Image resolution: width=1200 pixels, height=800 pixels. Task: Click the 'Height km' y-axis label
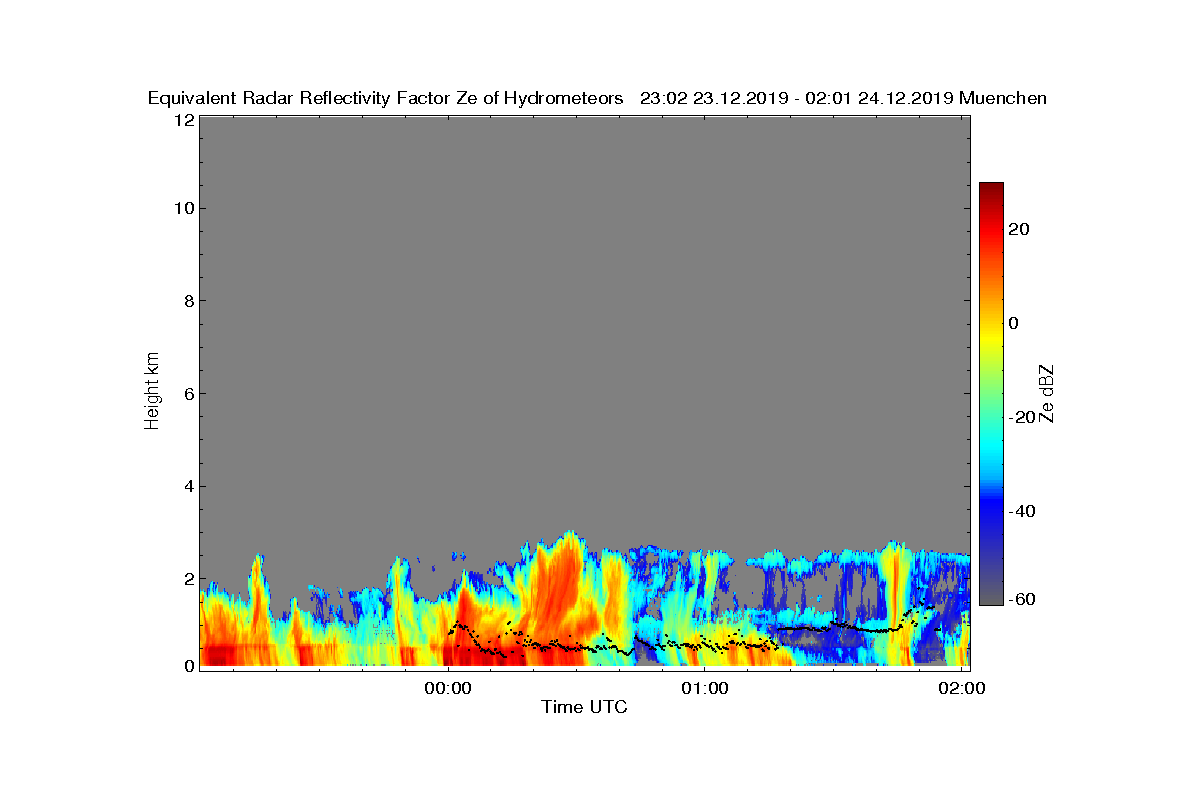[152, 391]
